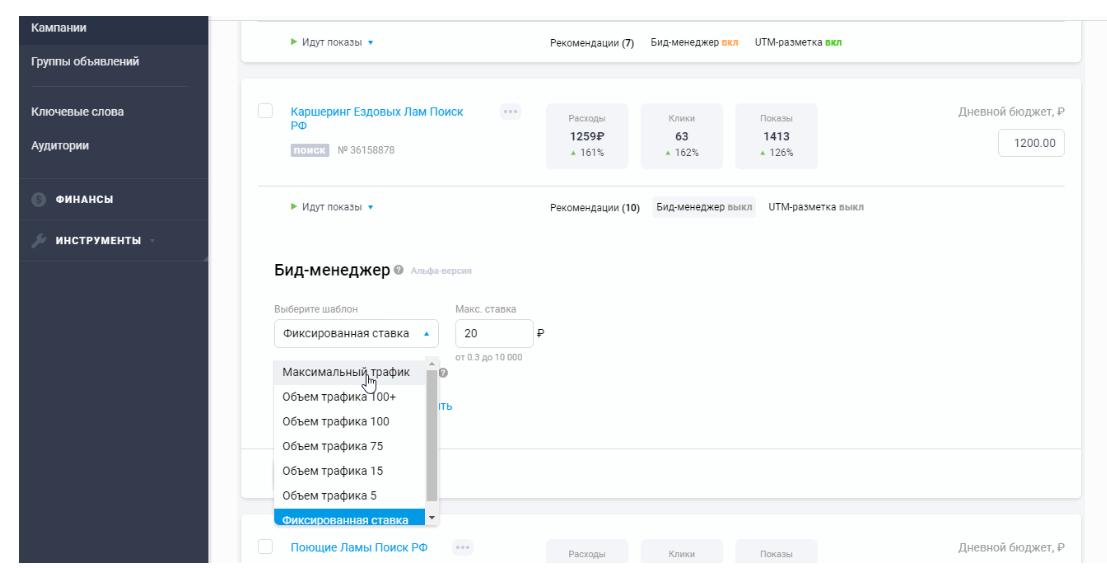This screenshot has height=568, width=1107.
Task: Click help icon beside Бид-менеджер heading
Action: coord(398,271)
